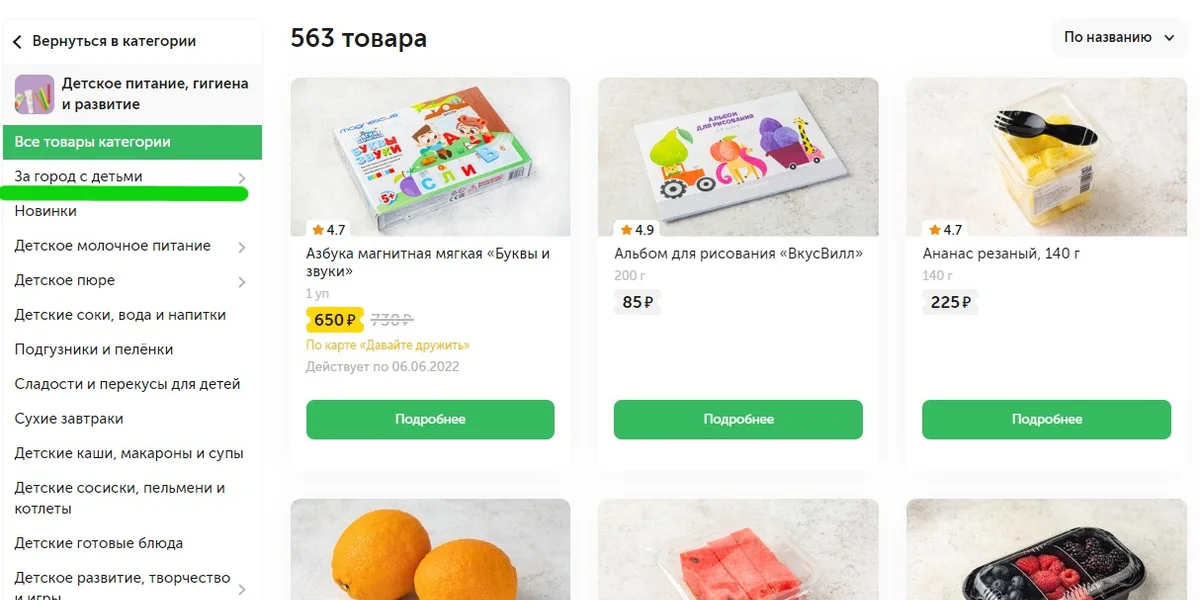
Task: Open the 'Давайте дружить' card link
Action: [387, 343]
